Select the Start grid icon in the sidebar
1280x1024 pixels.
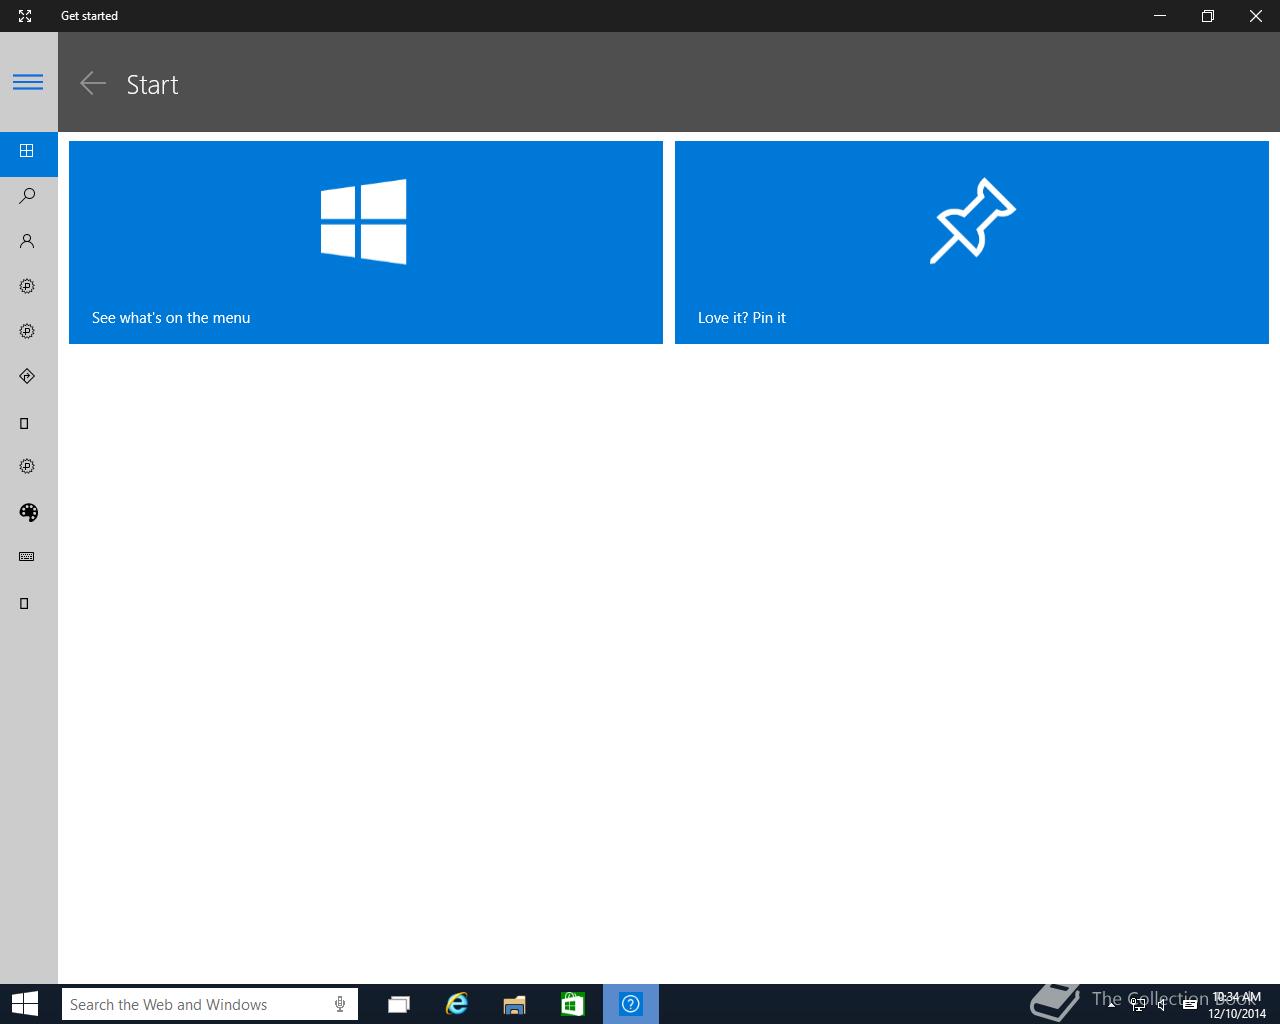28,151
